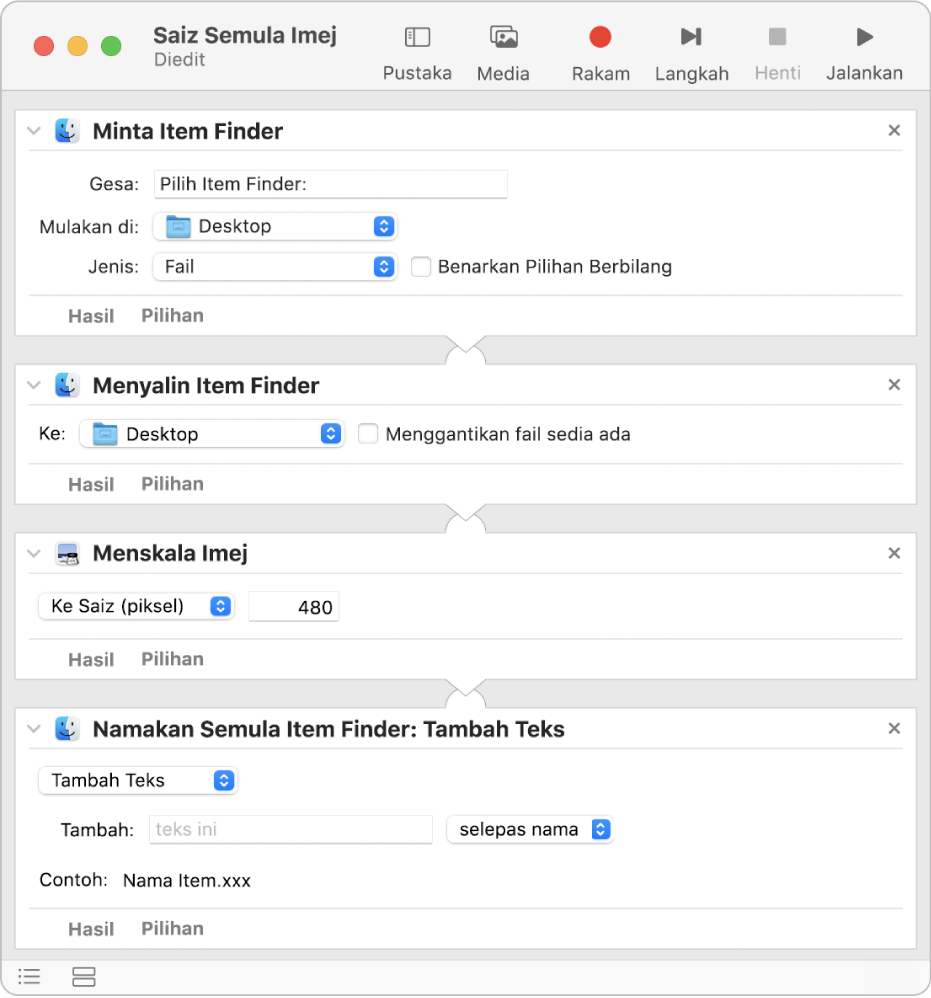The height and width of the screenshot is (998, 931).
Task: Enable Benarkan Pilihan Berbilang checkbox
Action: point(421,267)
